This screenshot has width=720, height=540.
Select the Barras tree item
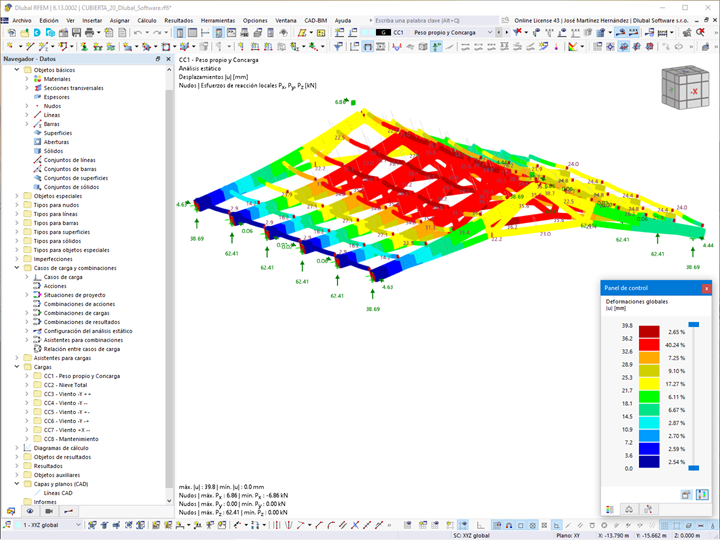click(x=51, y=124)
